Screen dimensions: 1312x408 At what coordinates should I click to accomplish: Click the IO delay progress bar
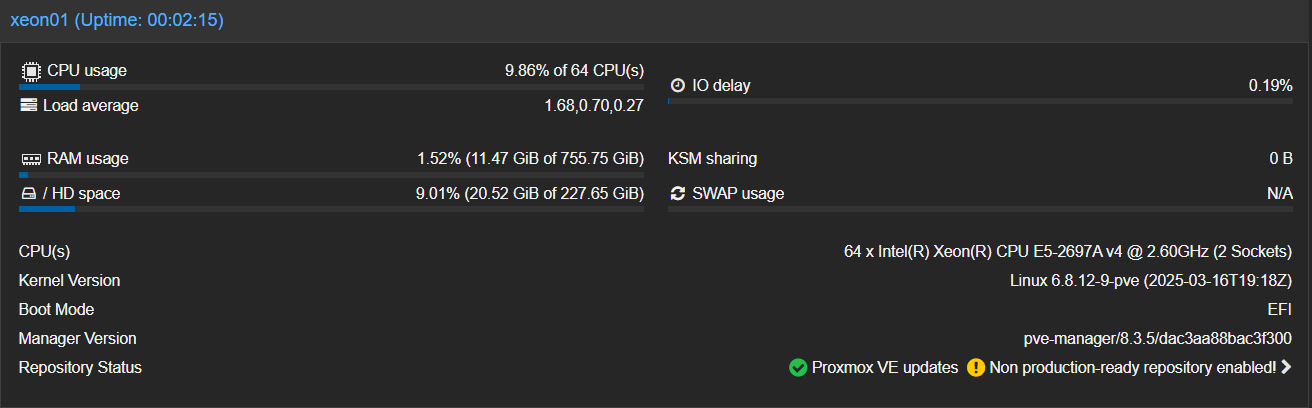(980, 101)
